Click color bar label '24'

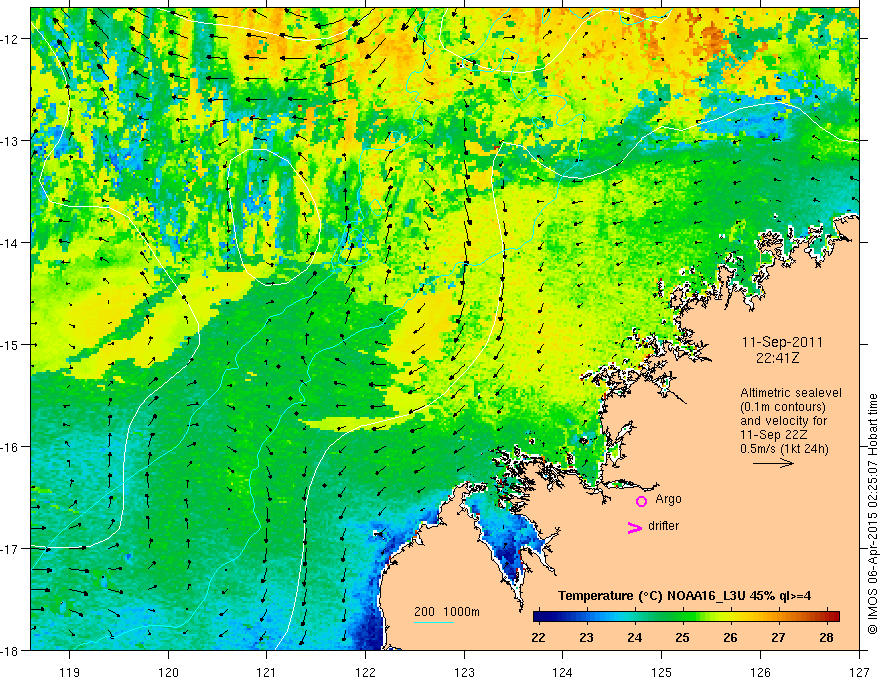point(635,637)
